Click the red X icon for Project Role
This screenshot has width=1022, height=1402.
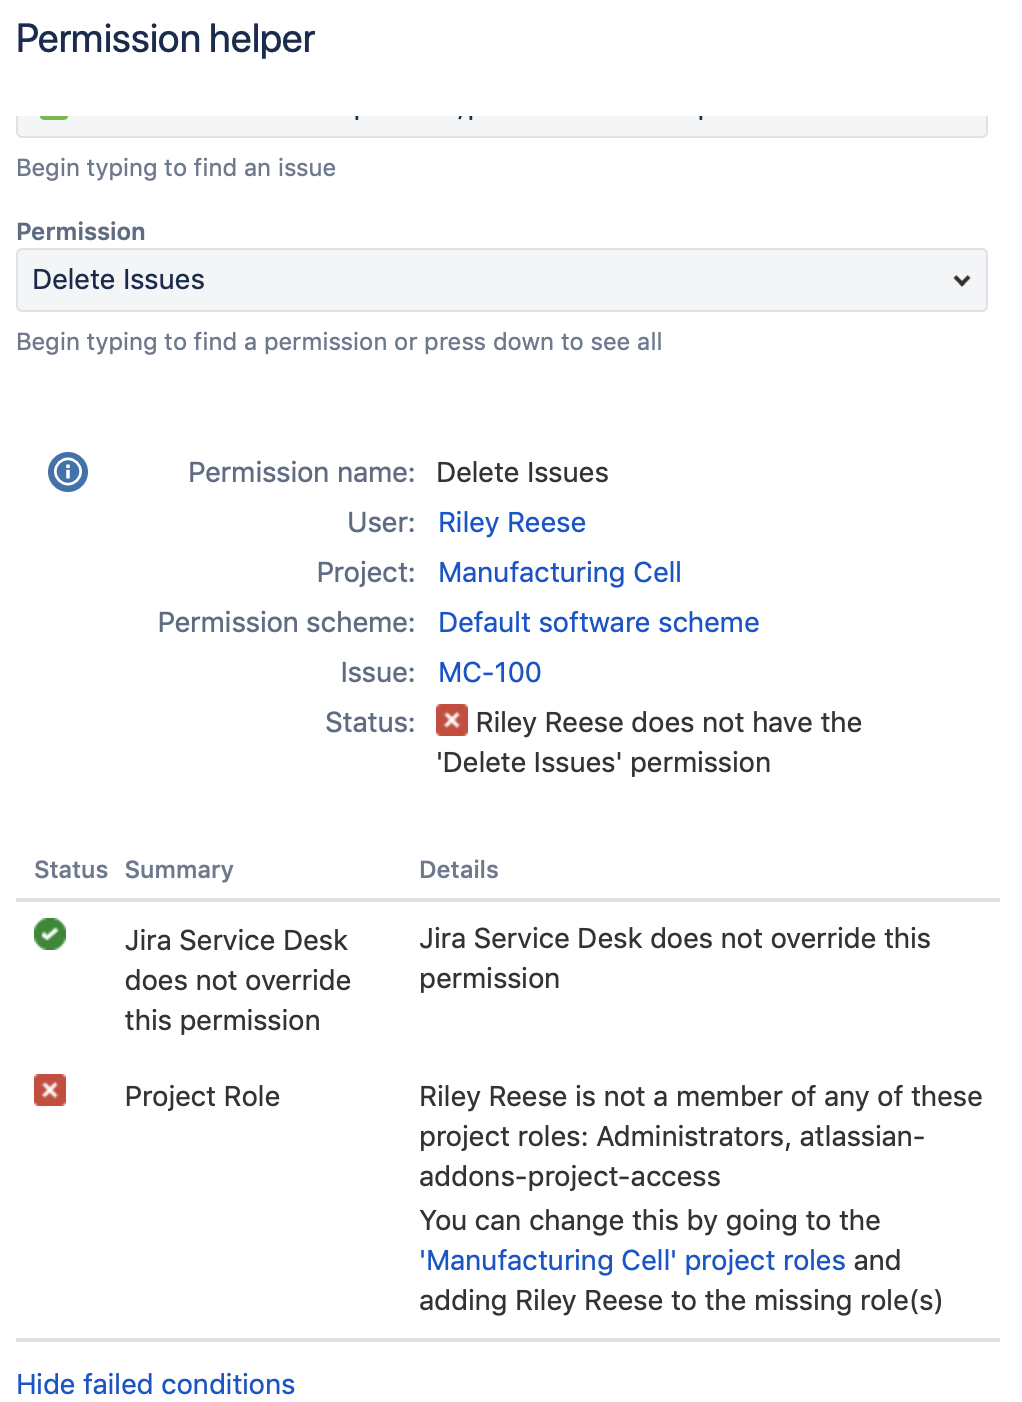[50, 1090]
